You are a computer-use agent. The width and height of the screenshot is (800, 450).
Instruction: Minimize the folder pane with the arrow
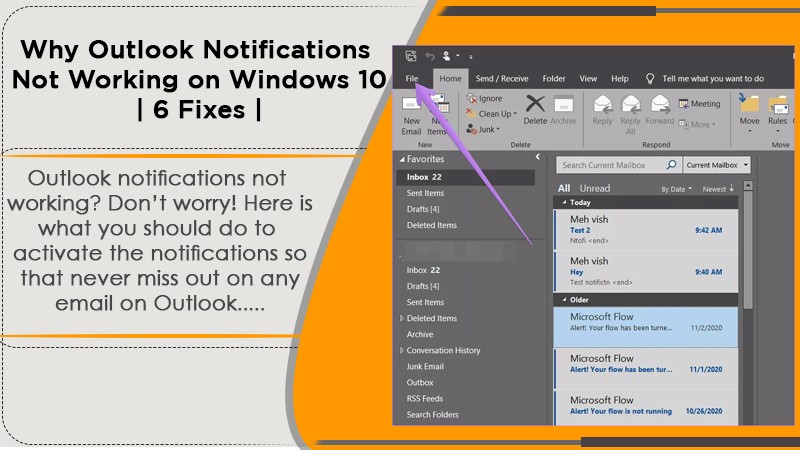tap(537, 157)
